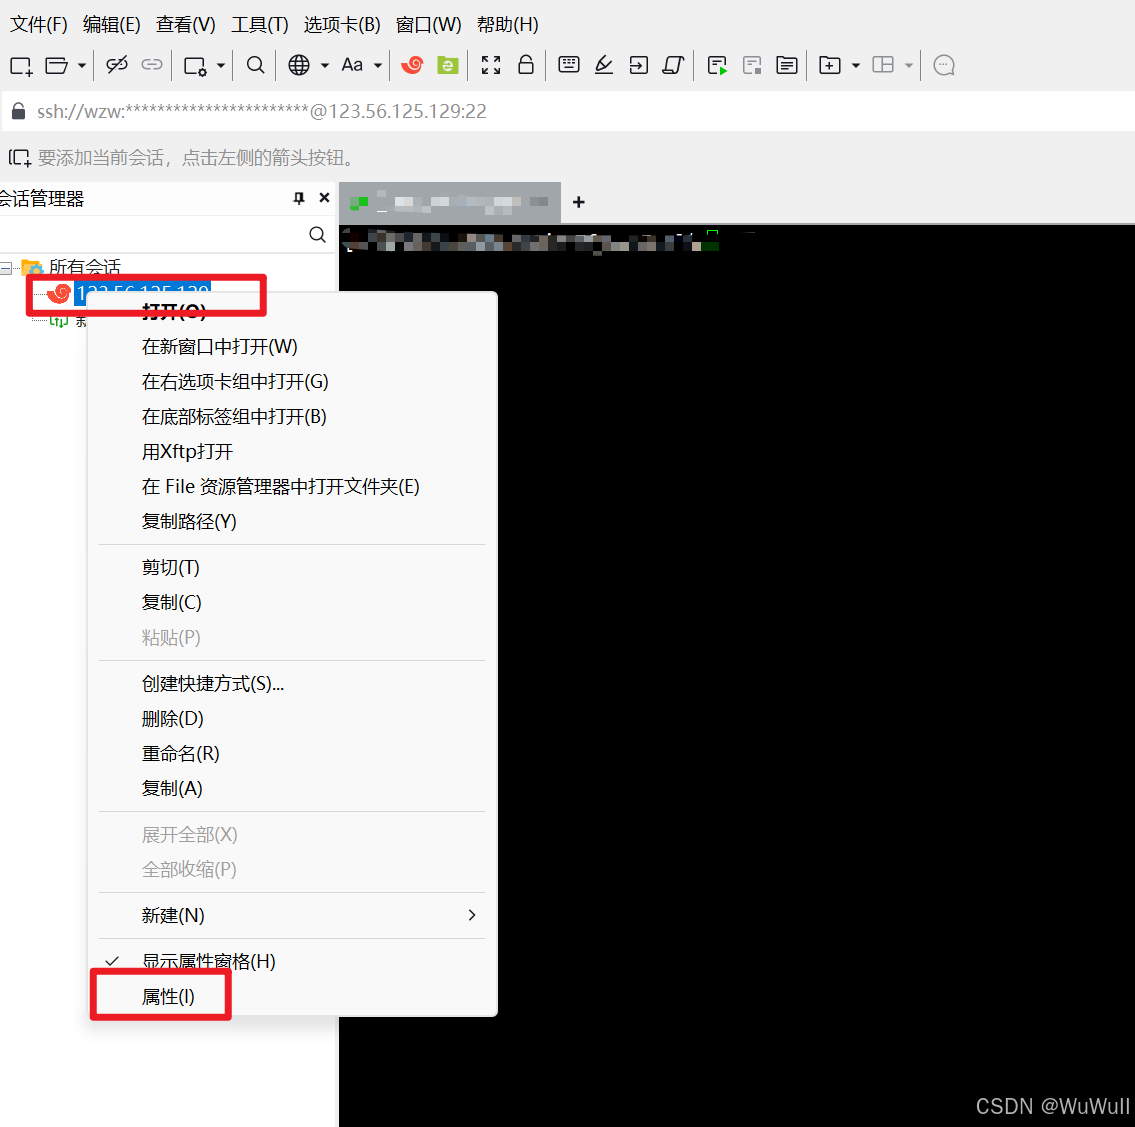Add a new tab with the plus button
The width and height of the screenshot is (1135, 1127).
coord(578,202)
